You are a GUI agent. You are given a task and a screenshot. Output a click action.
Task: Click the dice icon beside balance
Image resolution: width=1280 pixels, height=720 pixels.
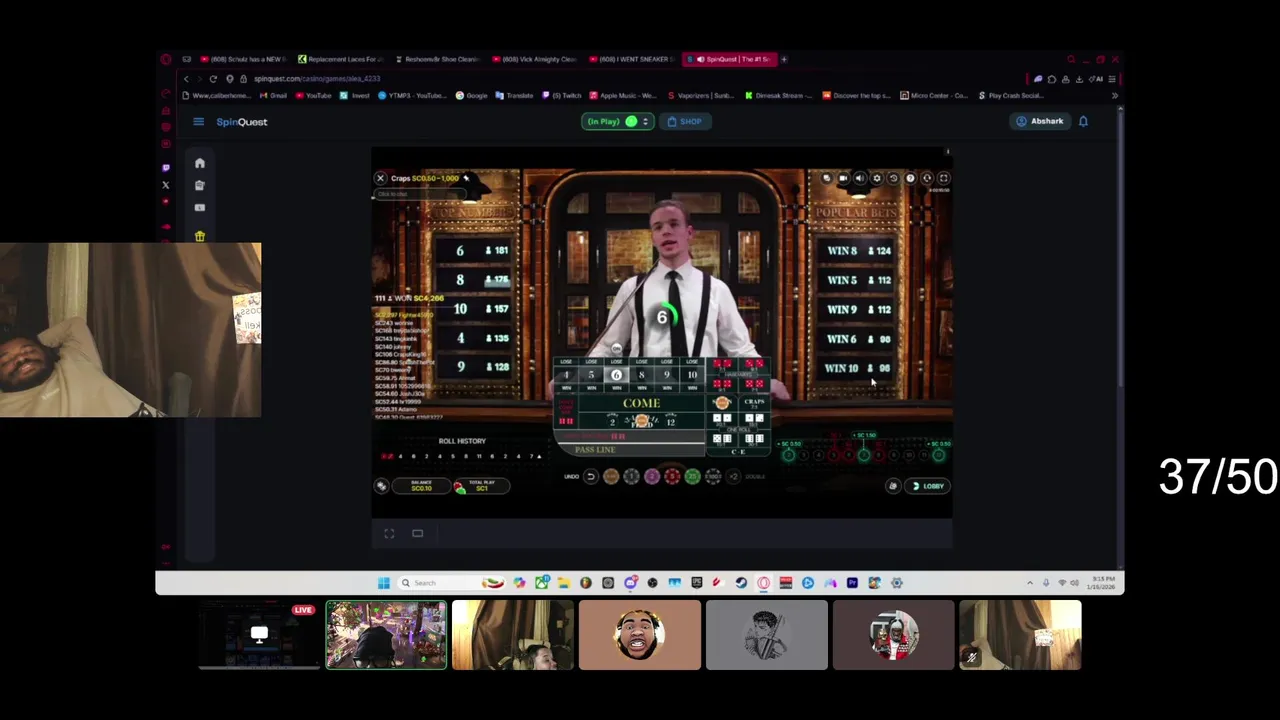(x=381, y=486)
